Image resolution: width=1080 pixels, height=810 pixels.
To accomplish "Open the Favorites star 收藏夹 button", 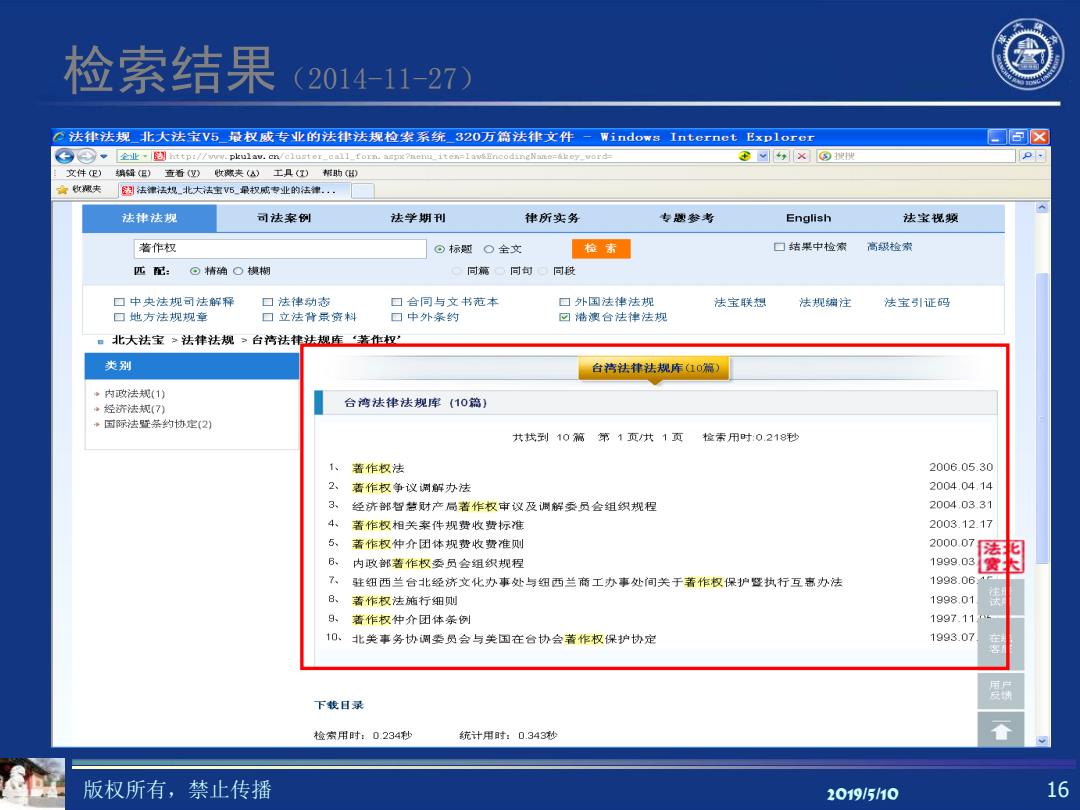I will 79,189.
